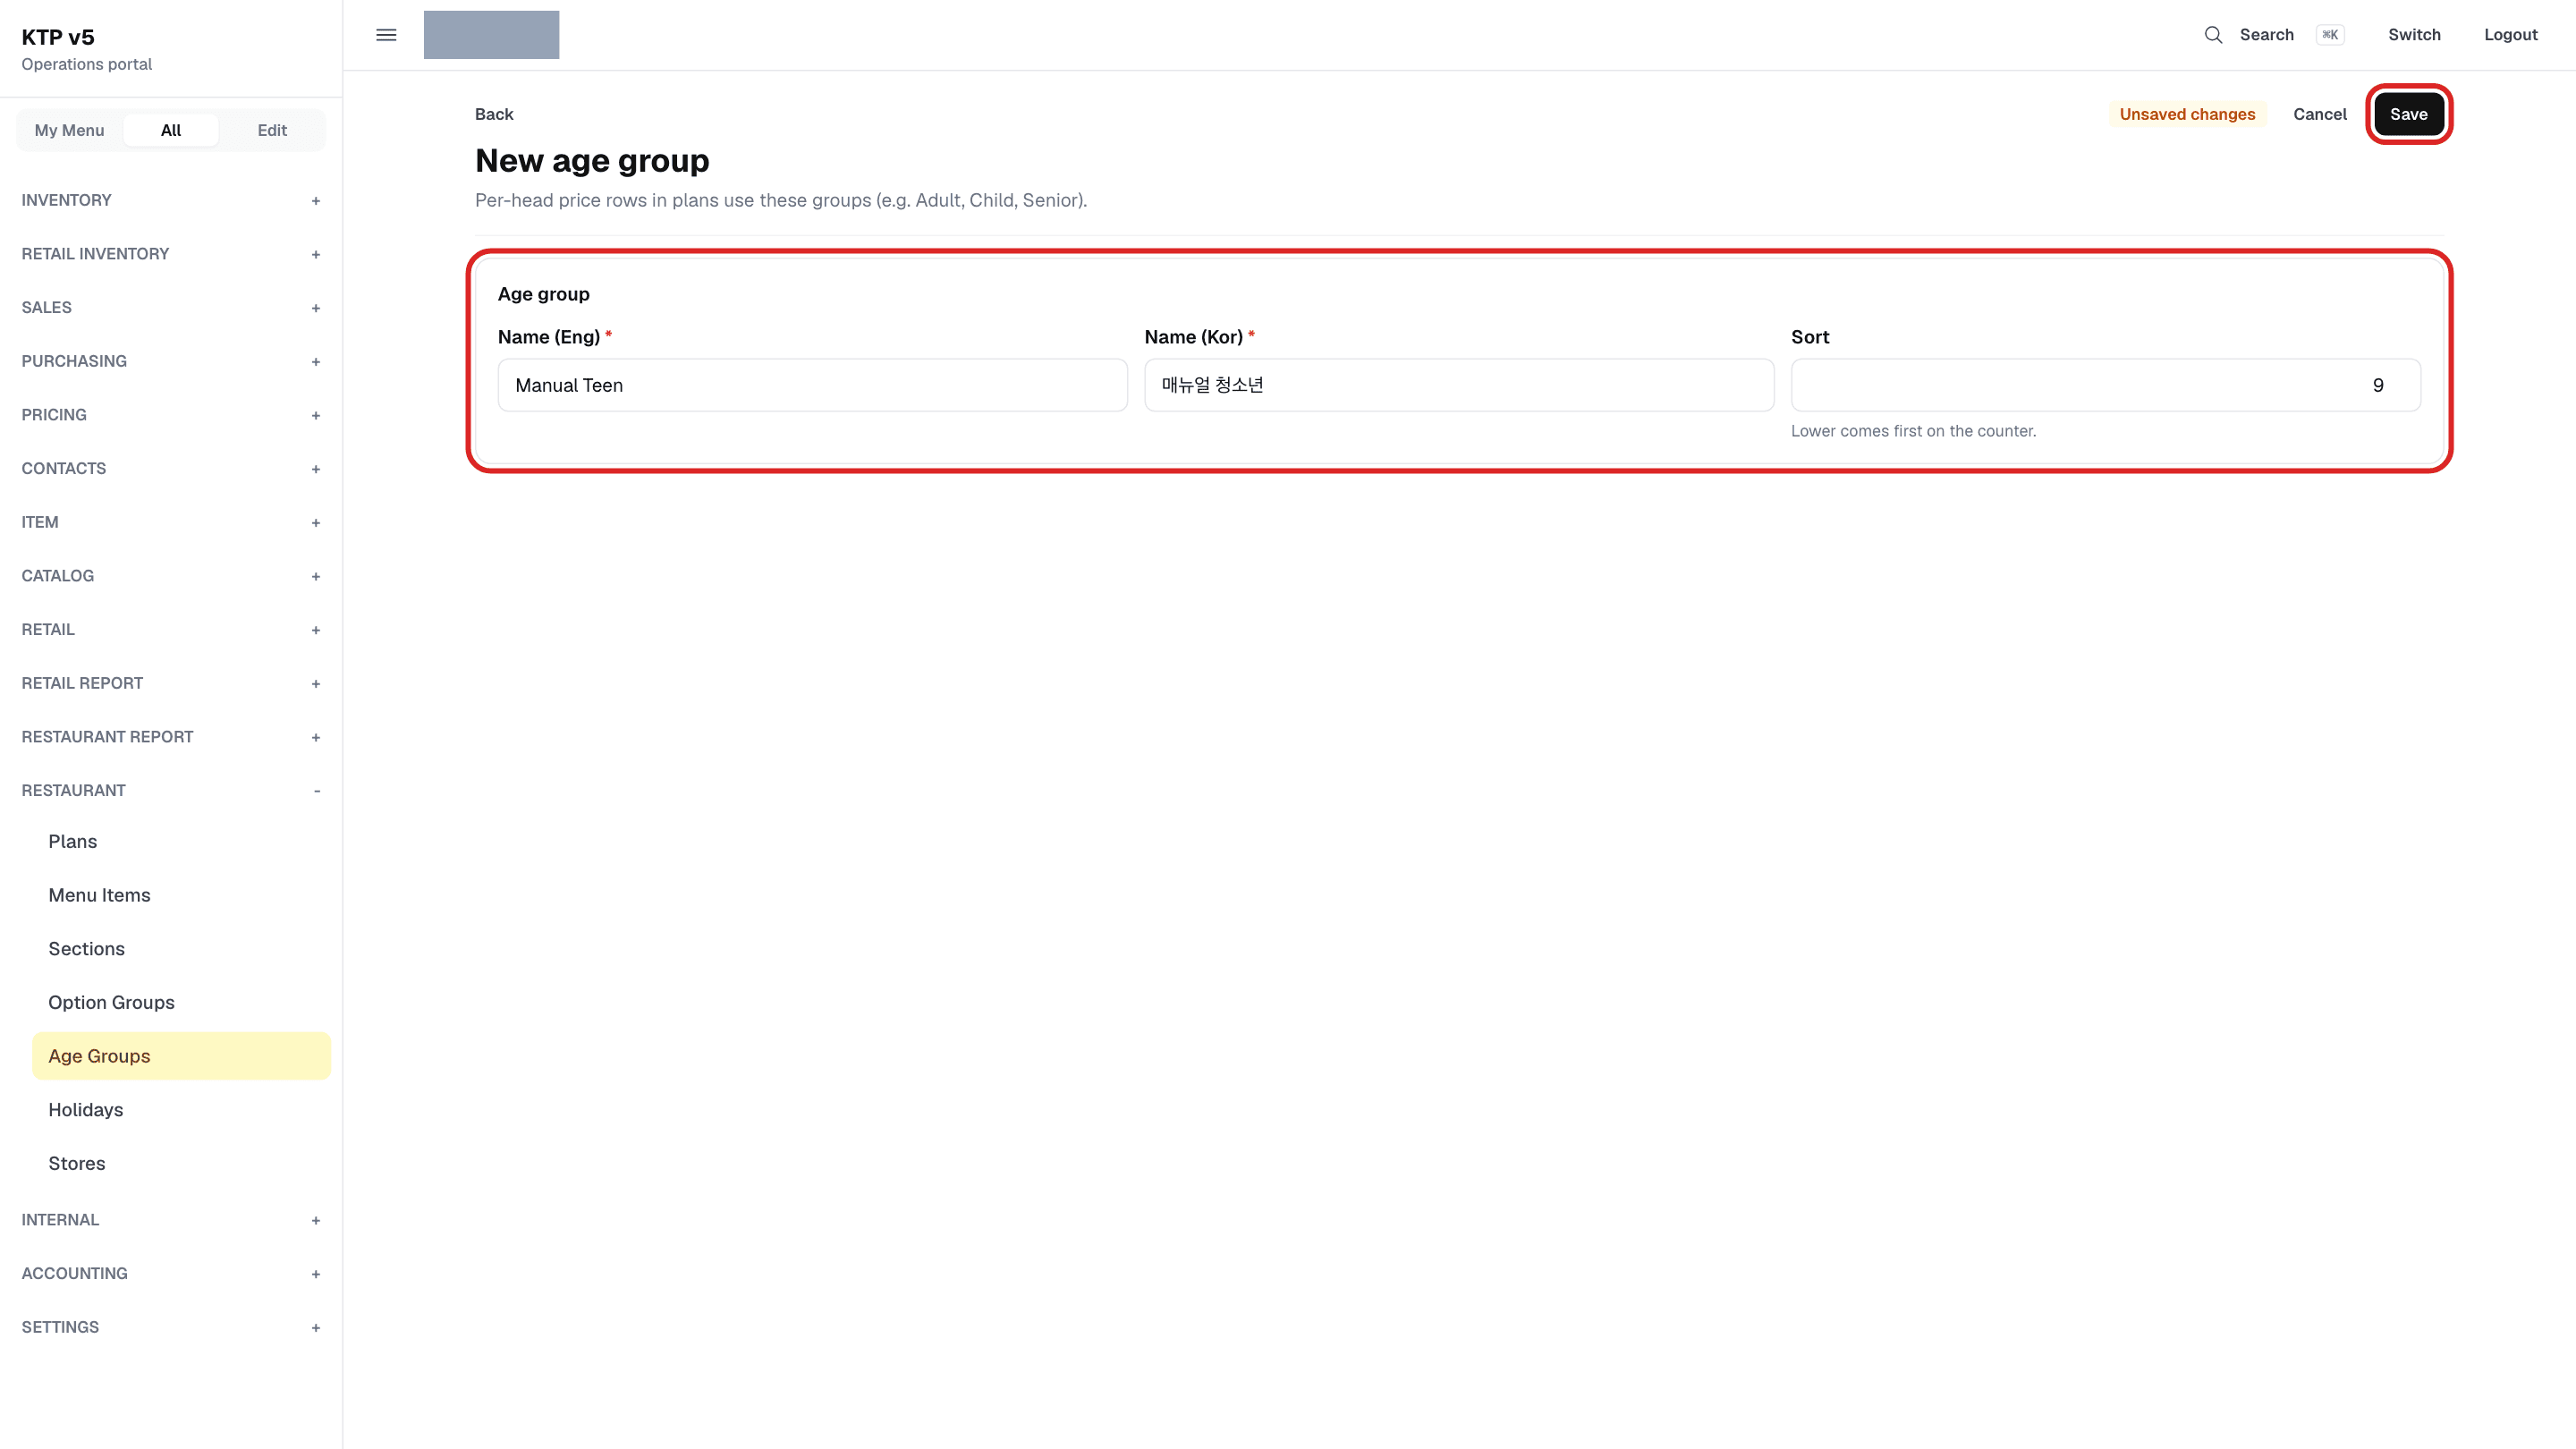
Task: Click the Sort number field
Action: pos(2105,385)
